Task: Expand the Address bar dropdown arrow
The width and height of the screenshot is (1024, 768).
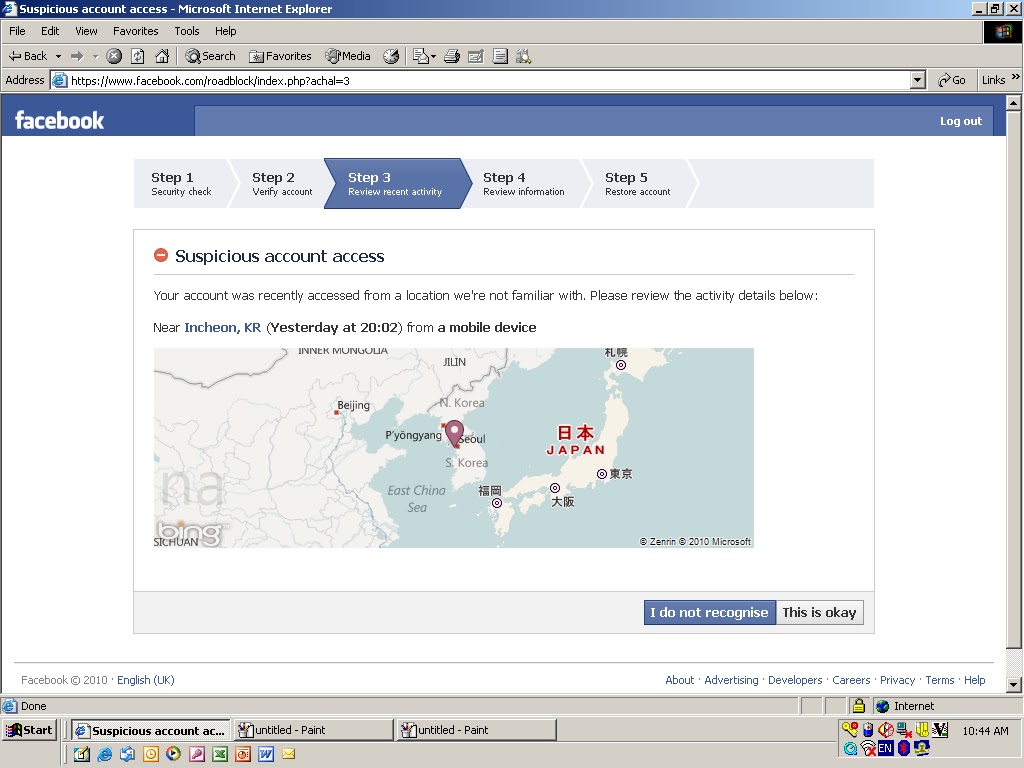Action: click(x=918, y=80)
